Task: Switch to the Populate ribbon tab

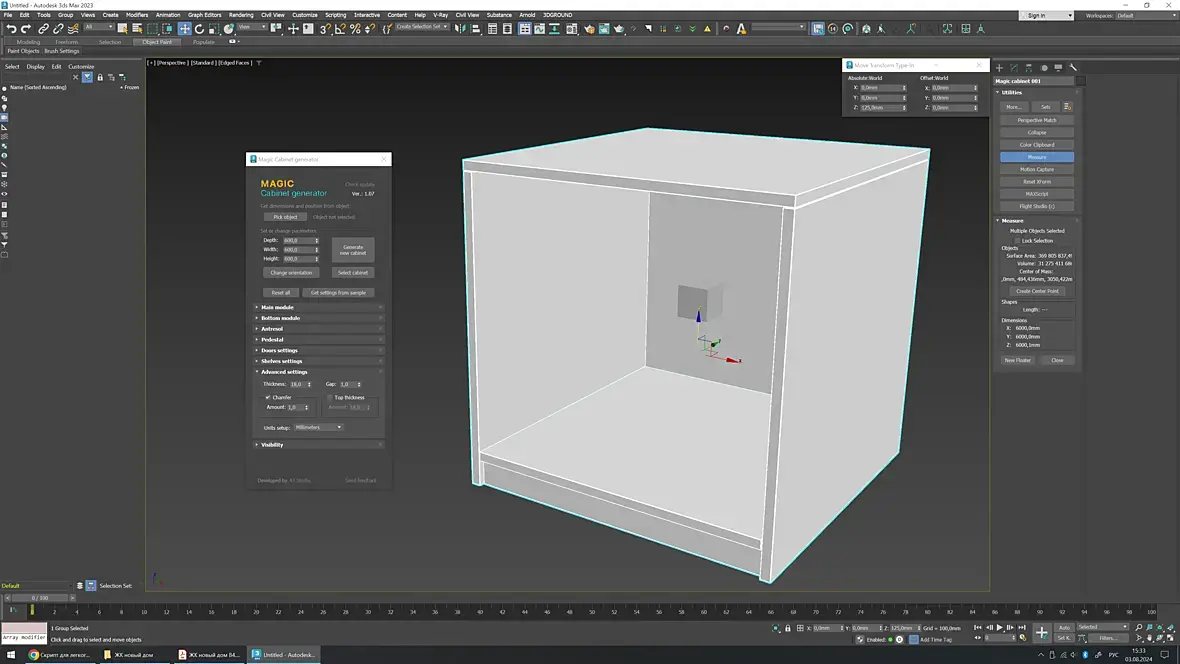Action: point(203,42)
